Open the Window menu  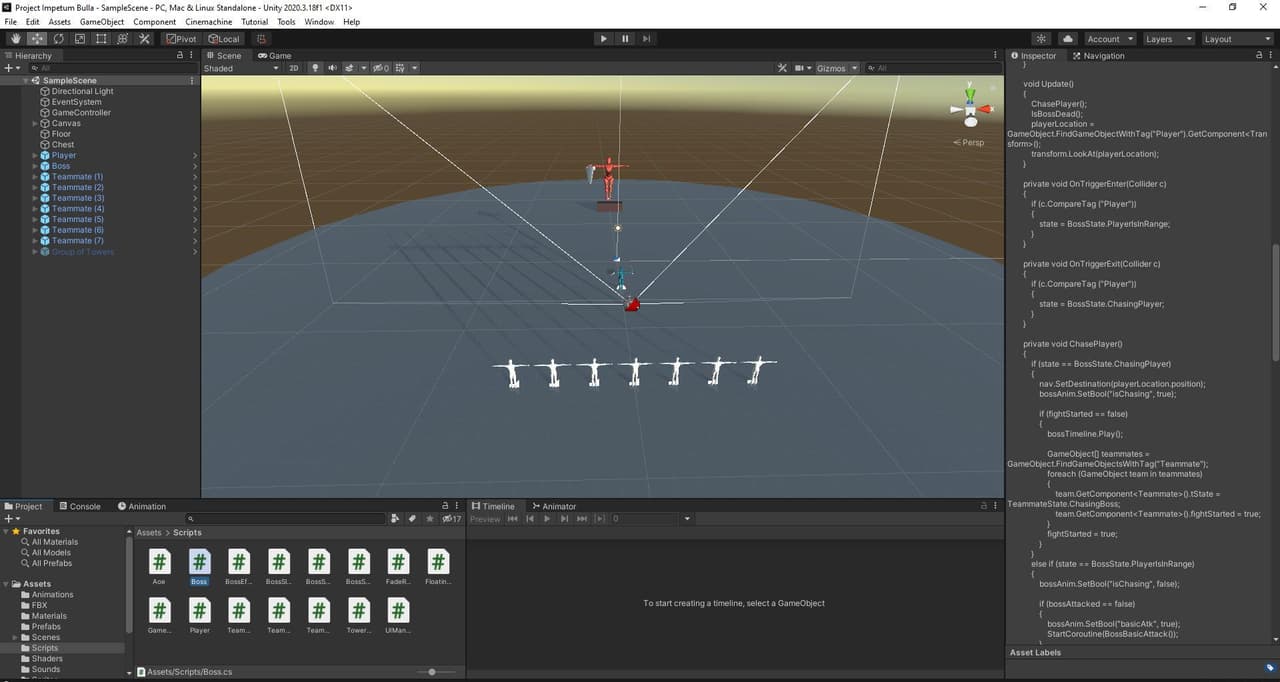[319, 21]
